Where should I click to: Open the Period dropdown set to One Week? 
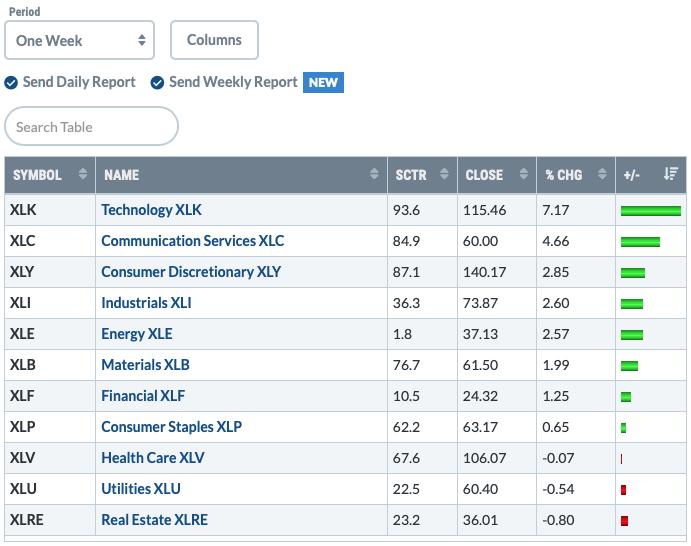79,40
